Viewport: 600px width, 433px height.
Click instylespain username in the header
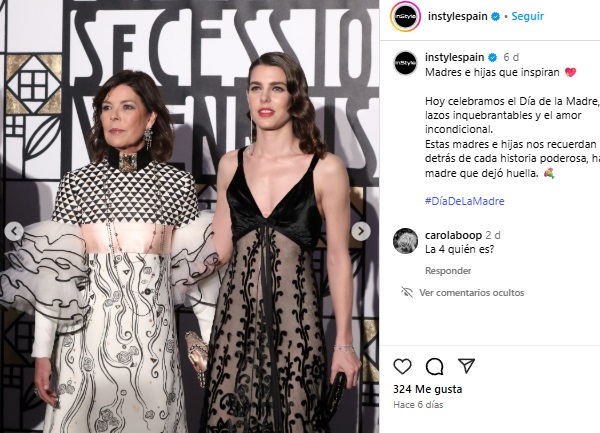(457, 16)
